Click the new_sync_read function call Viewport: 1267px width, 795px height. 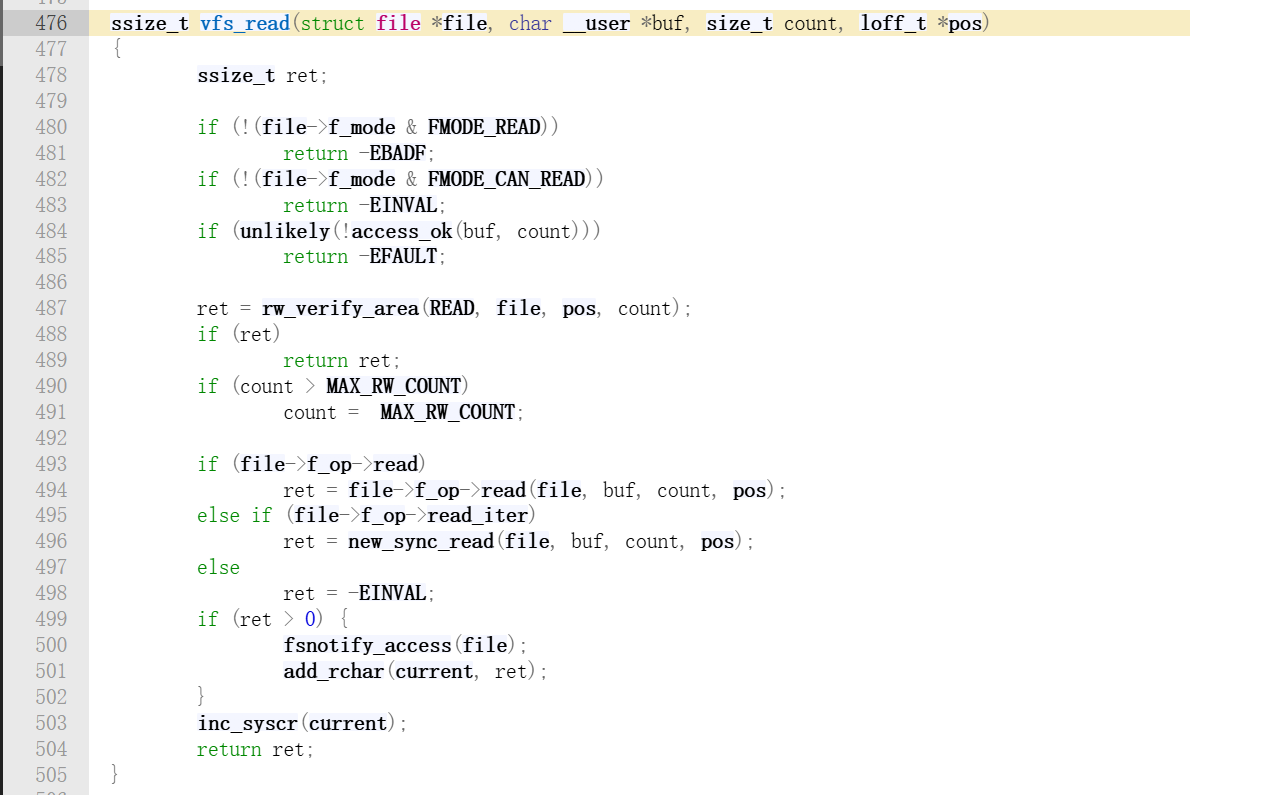(x=421, y=542)
